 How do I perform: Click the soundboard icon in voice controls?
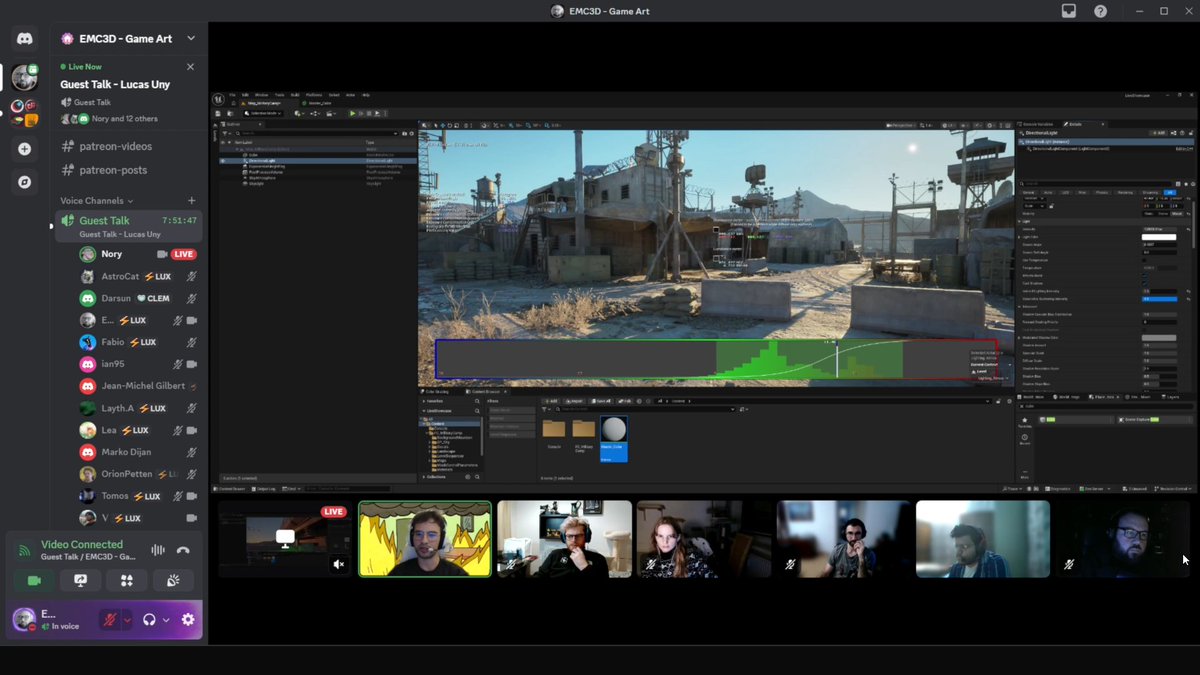[x=171, y=581]
